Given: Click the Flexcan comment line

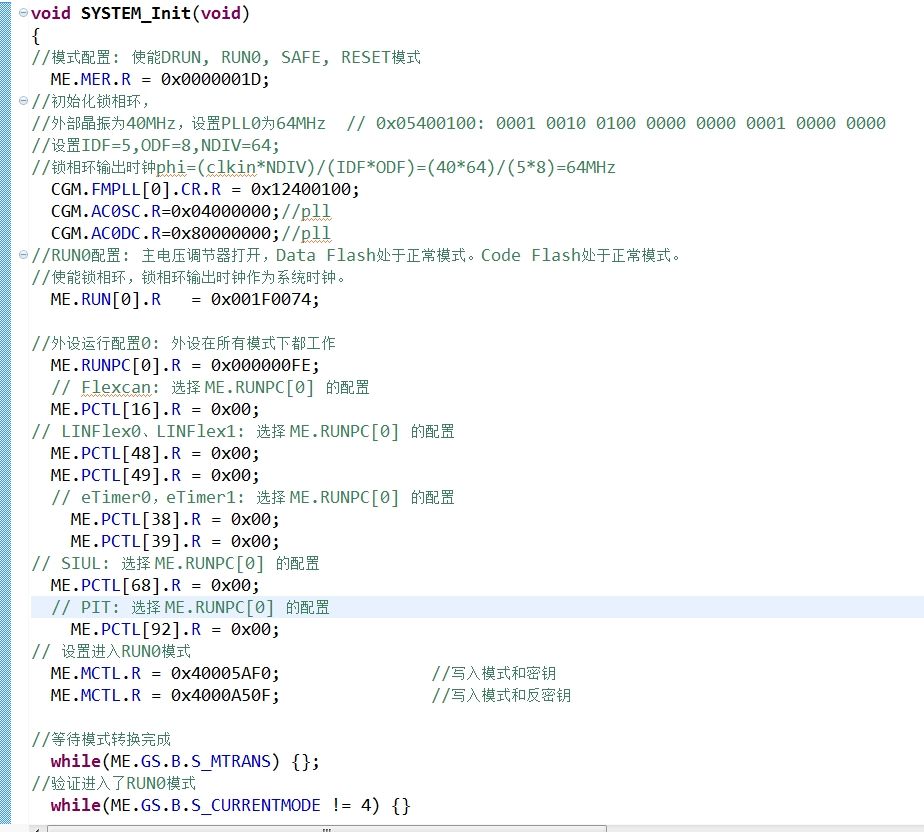Looking at the screenshot, I should point(210,387).
